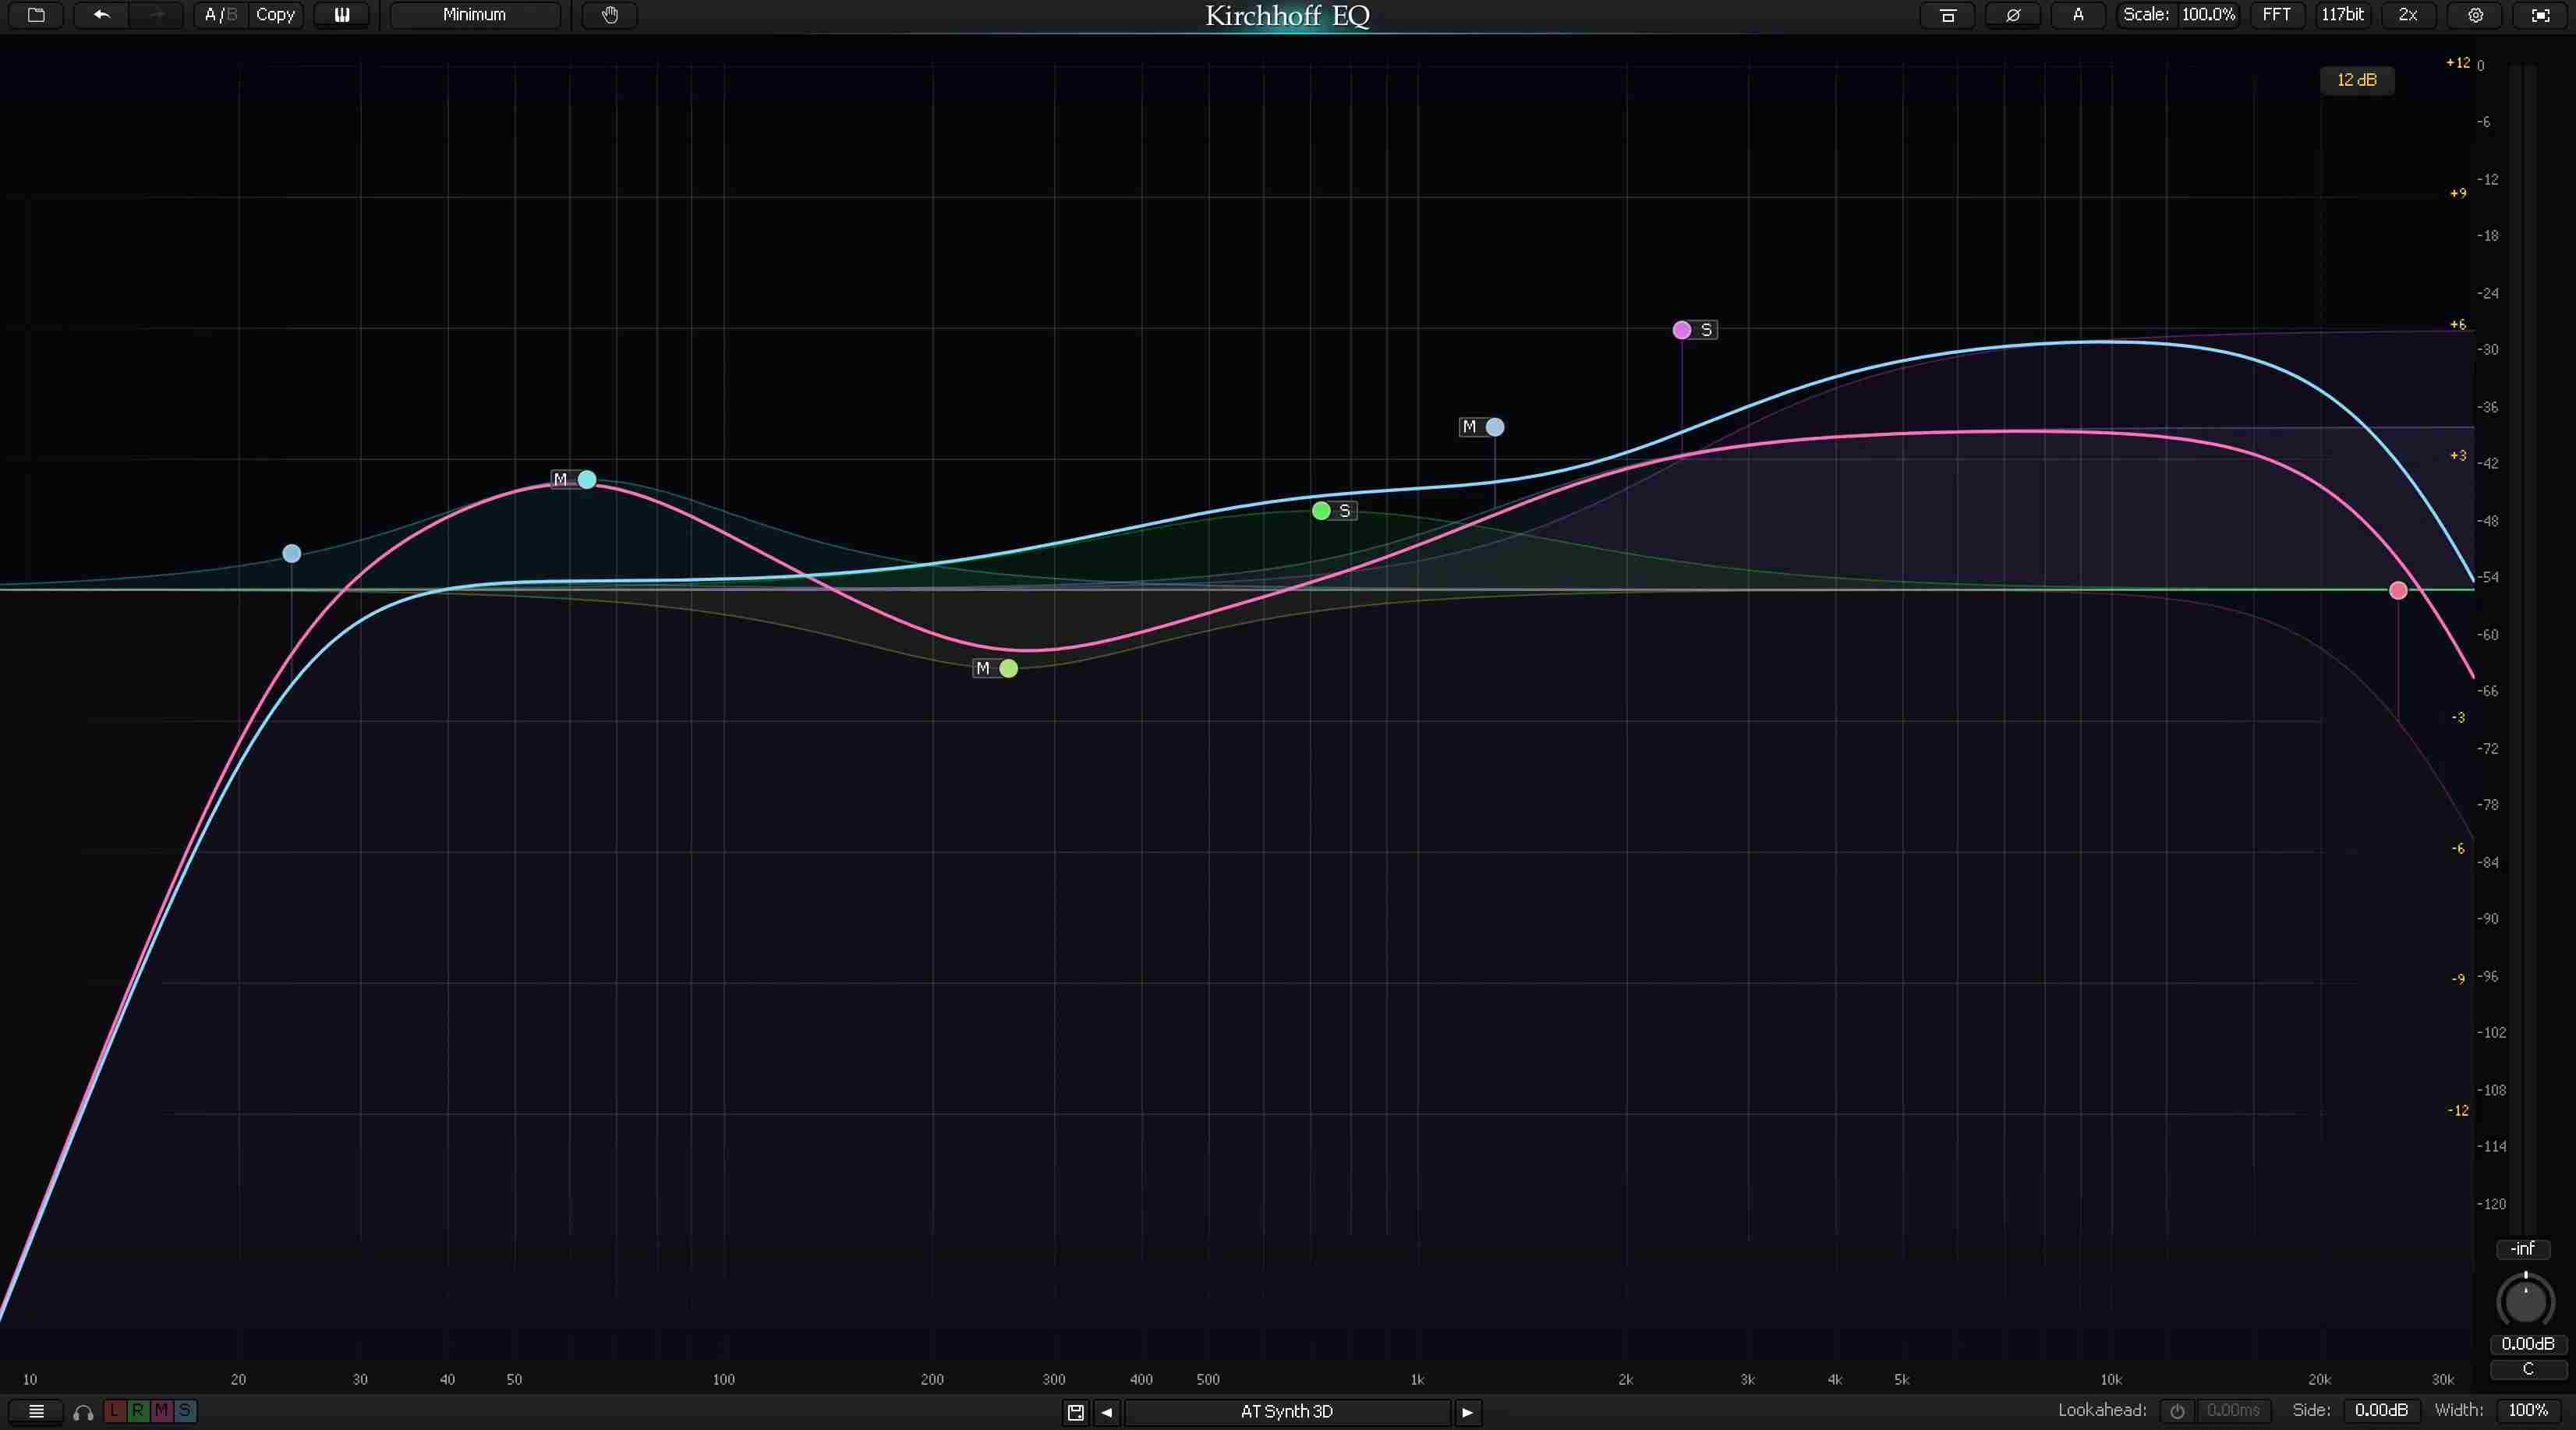Open a preset using the folder icon
The height and width of the screenshot is (1430, 2576).
coord(36,15)
